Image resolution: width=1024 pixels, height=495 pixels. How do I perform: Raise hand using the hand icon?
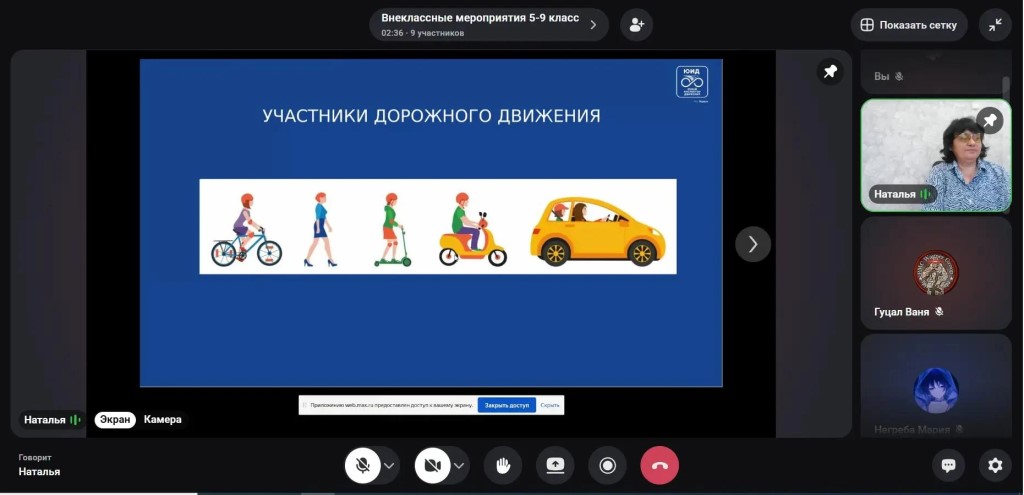pos(503,465)
